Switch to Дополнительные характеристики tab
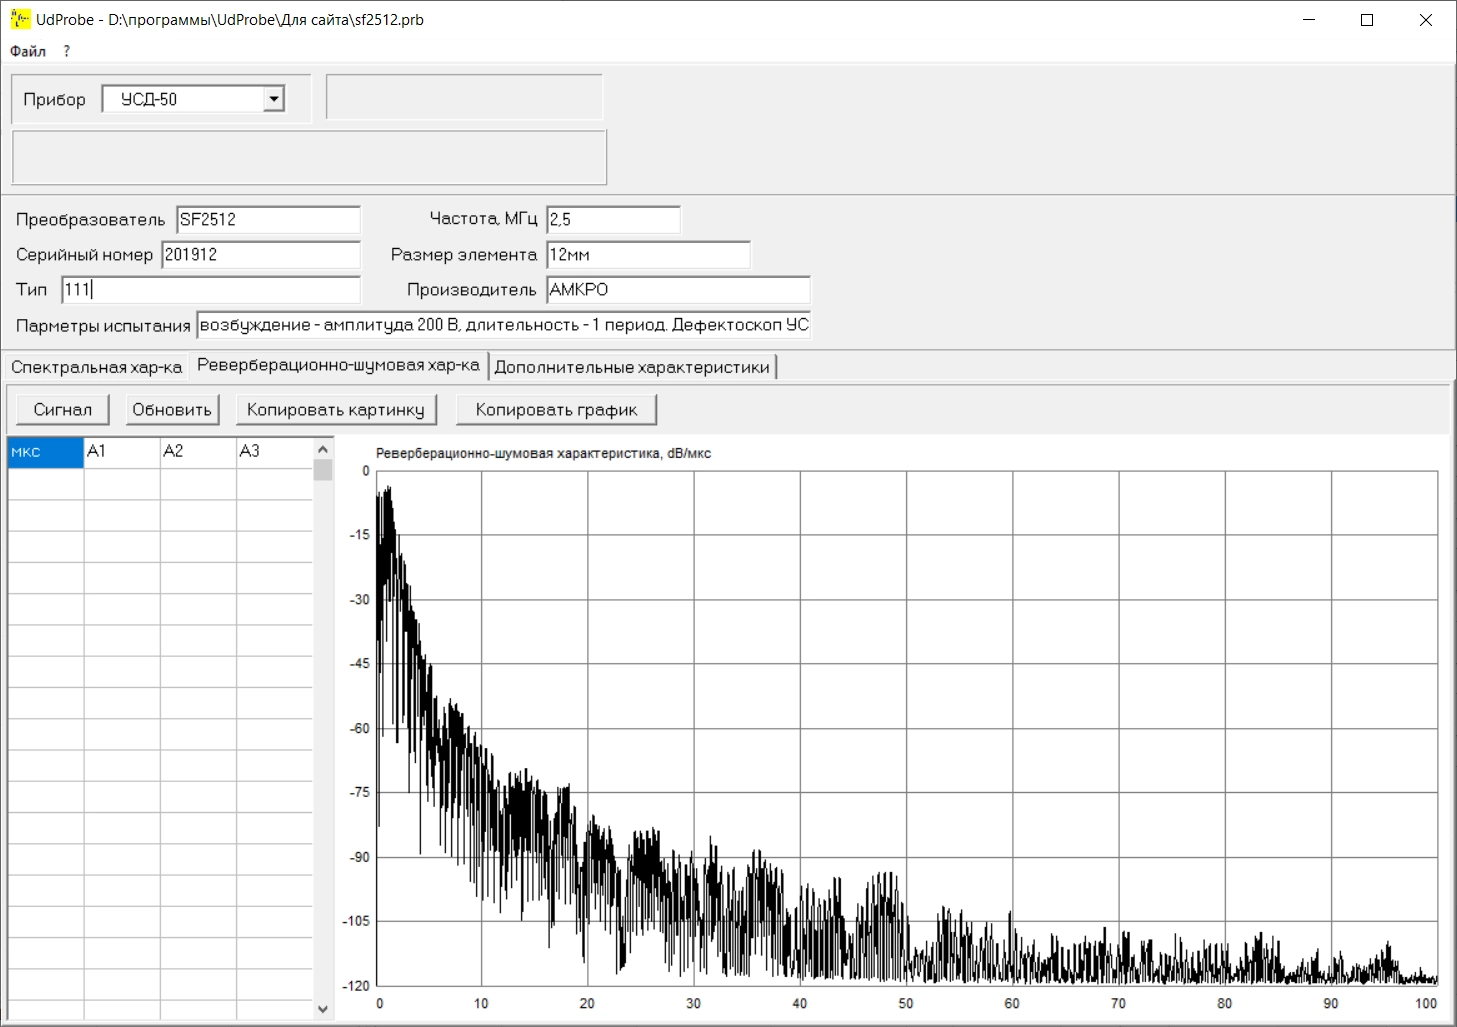The image size is (1457, 1027). click(x=632, y=367)
